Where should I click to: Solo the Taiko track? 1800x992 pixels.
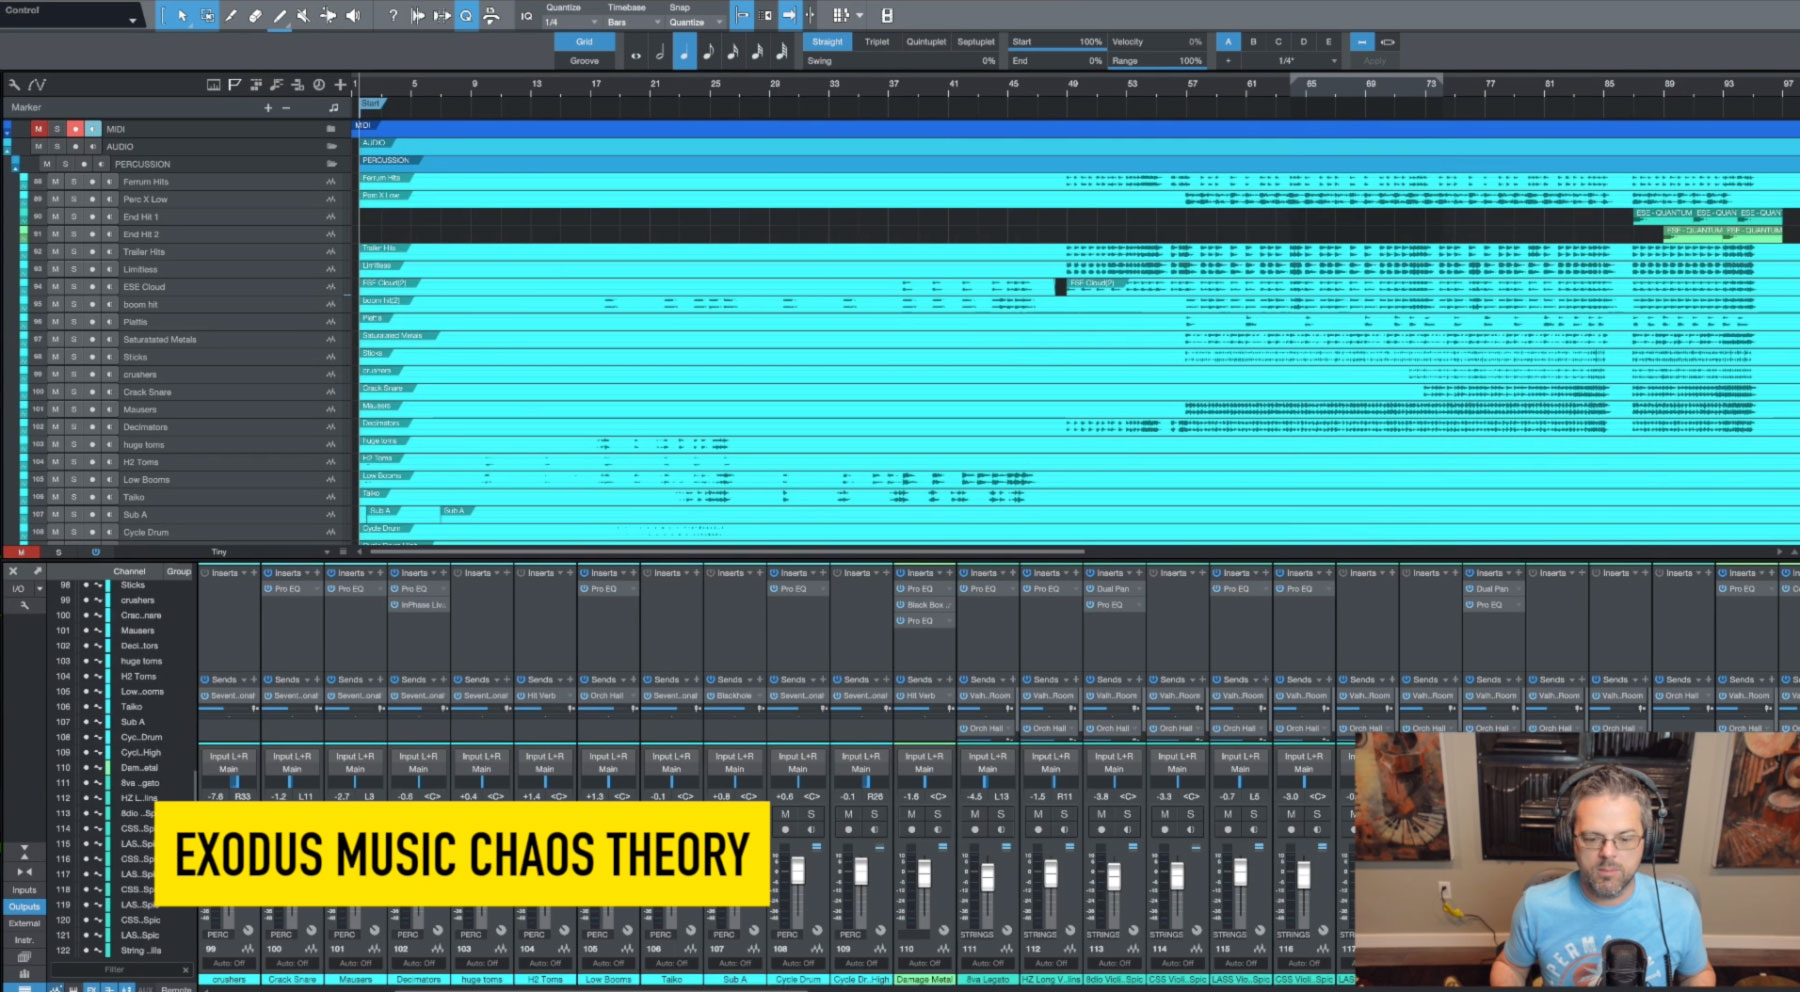coord(74,497)
